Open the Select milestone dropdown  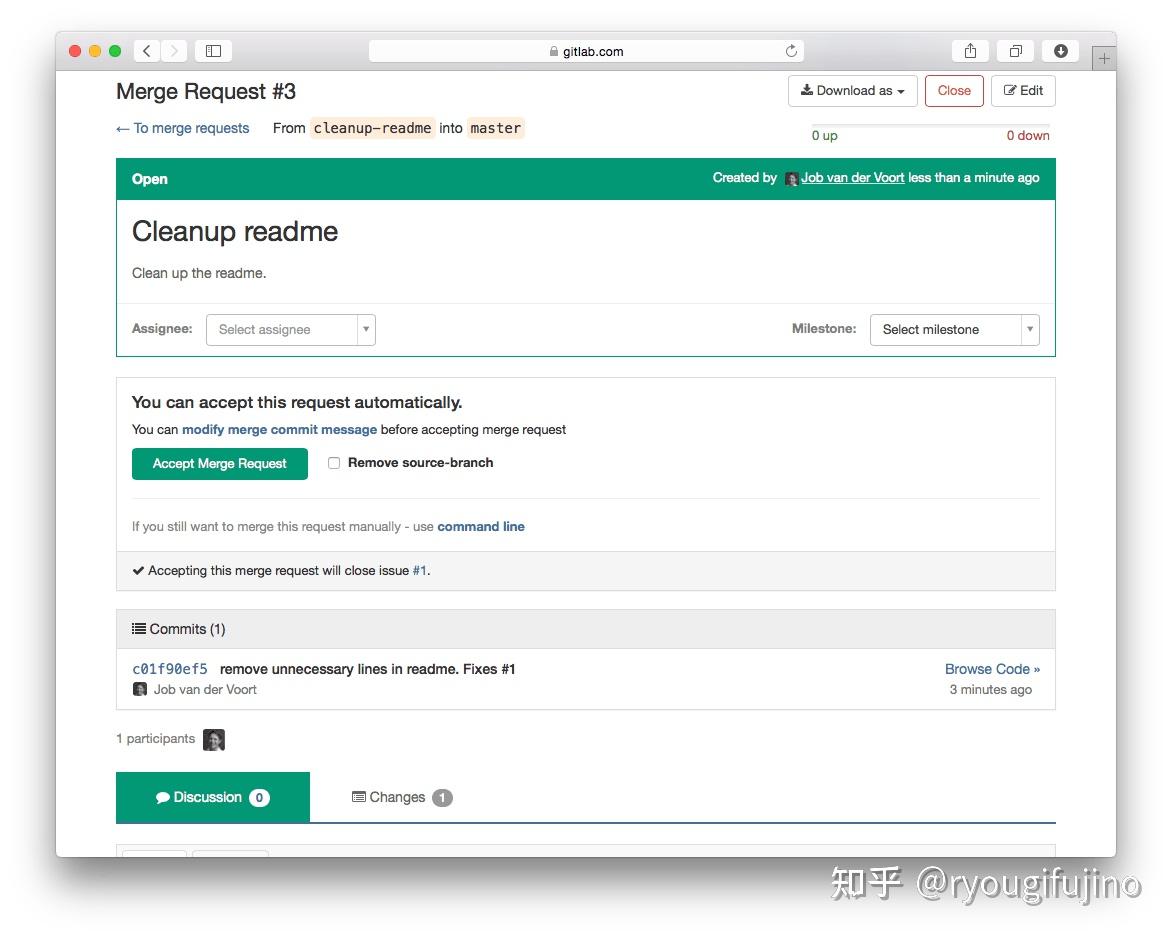coord(954,329)
